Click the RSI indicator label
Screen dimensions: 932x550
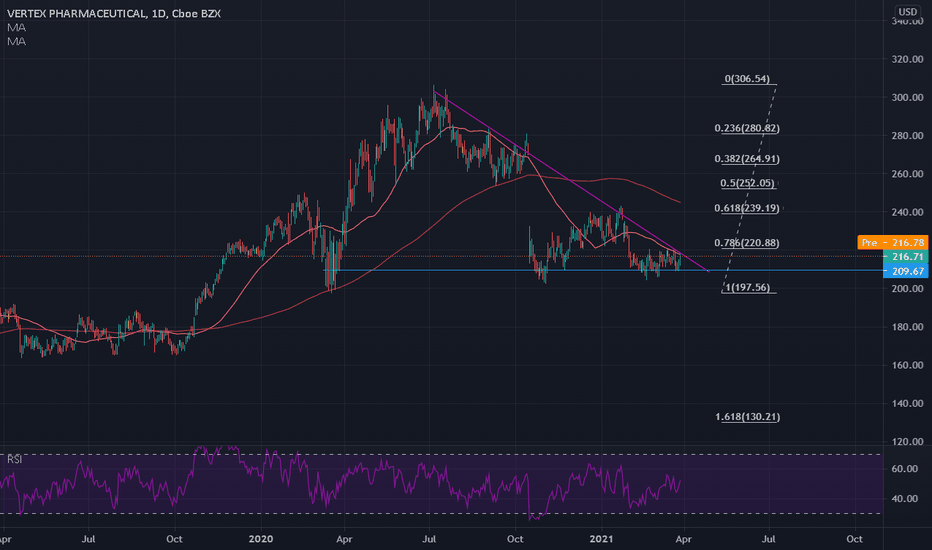tap(15, 459)
